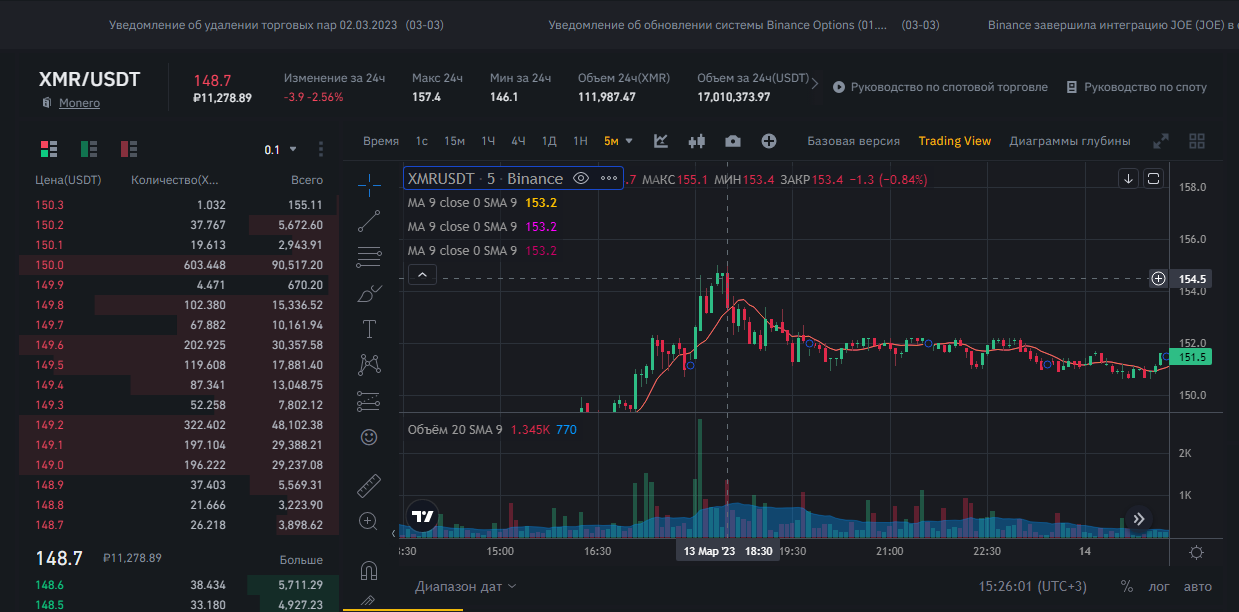Select the 148.6 buy order price row
The image size is (1239, 612).
pos(179,585)
